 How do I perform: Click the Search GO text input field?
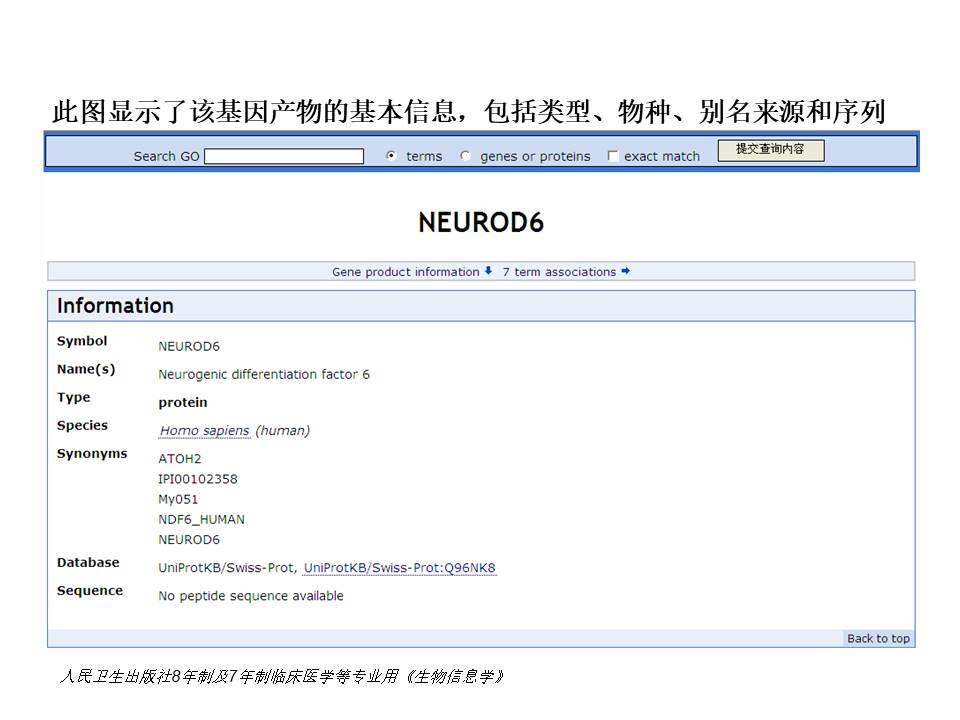(284, 156)
